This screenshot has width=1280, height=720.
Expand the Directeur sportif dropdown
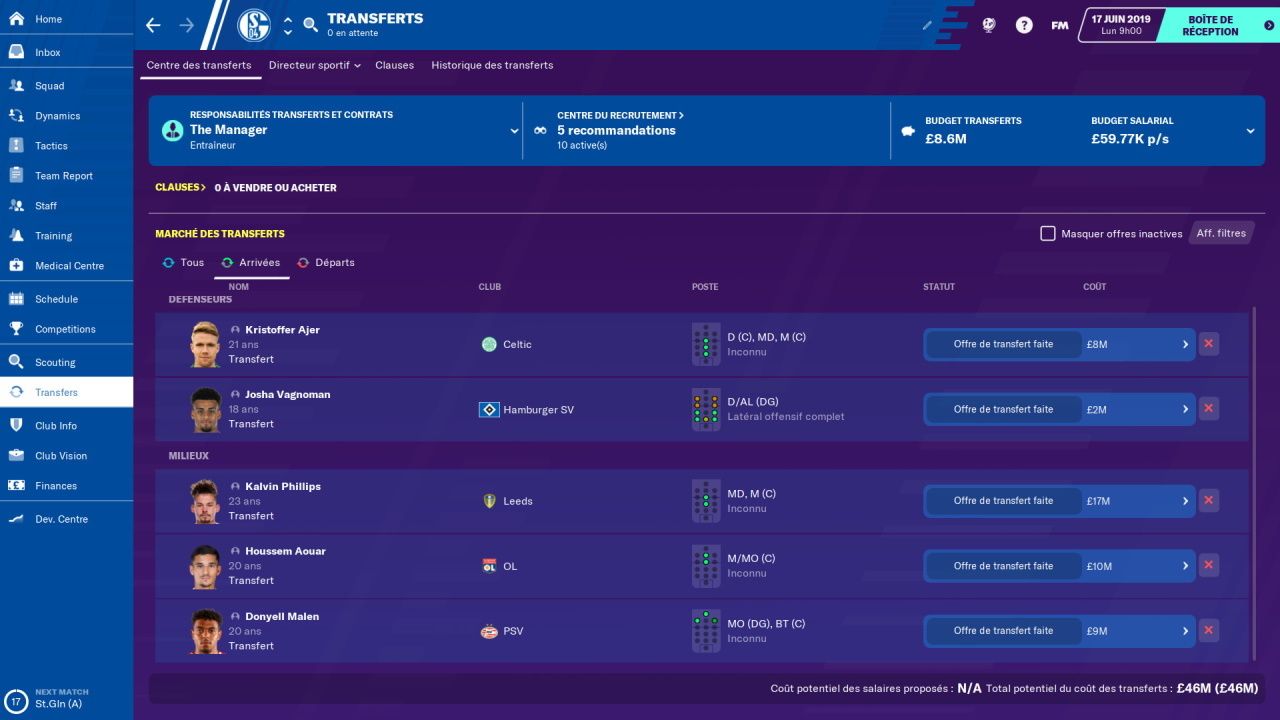coord(315,65)
